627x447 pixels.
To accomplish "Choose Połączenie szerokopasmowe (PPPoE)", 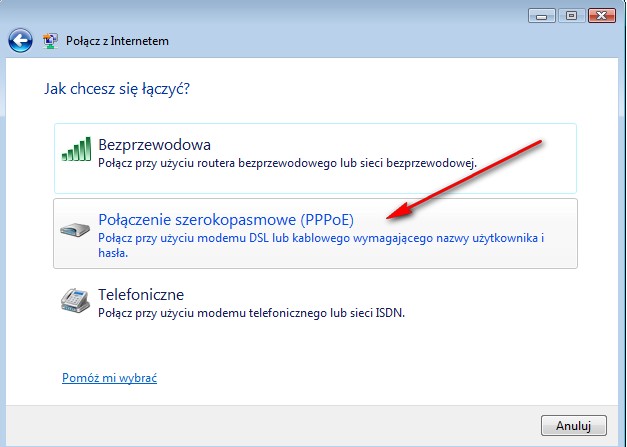I will pyautogui.click(x=315, y=233).
